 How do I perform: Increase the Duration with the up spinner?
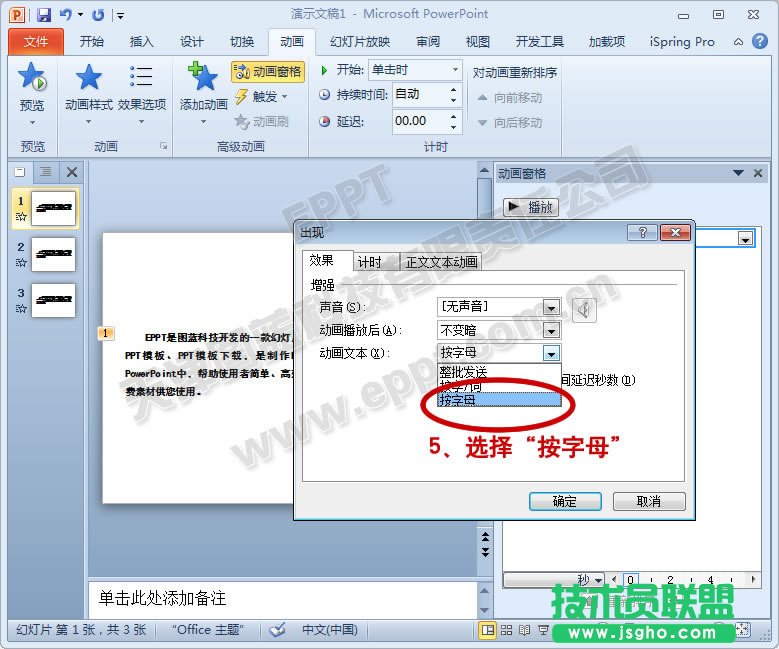tap(453, 89)
